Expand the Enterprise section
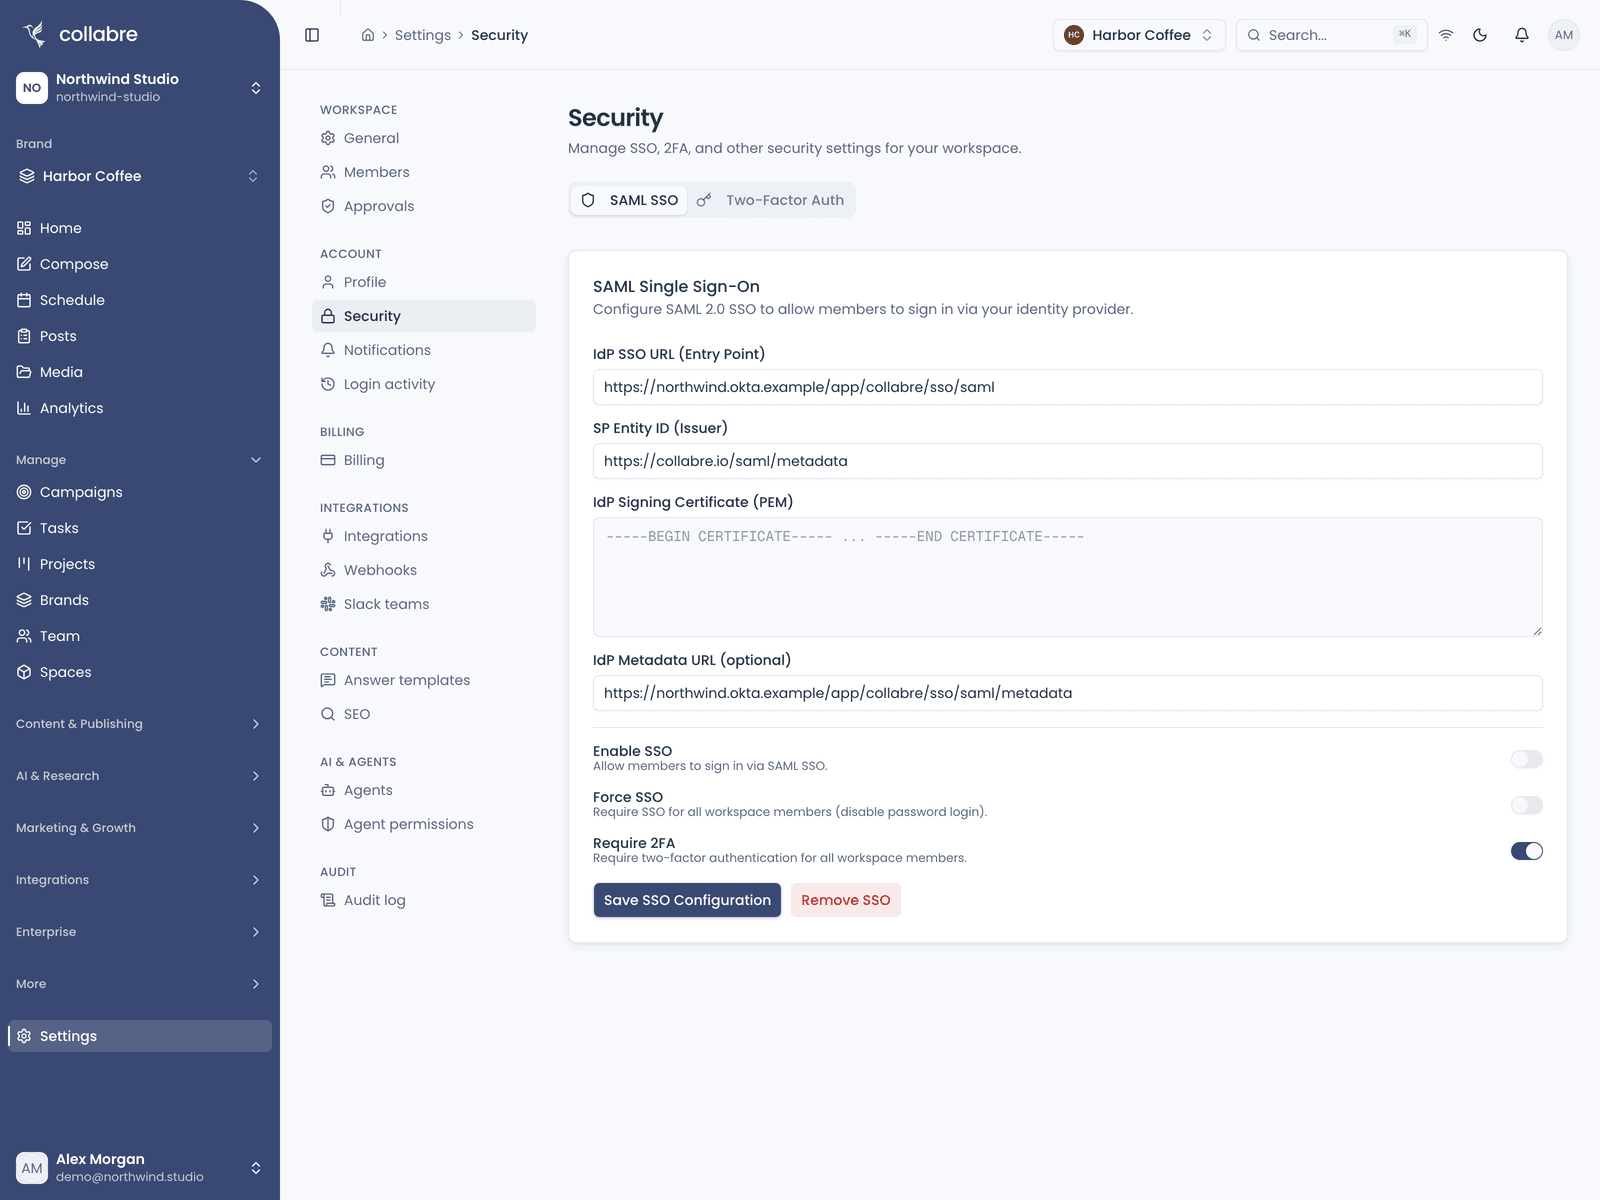This screenshot has height=1200, width=1600. (x=140, y=932)
